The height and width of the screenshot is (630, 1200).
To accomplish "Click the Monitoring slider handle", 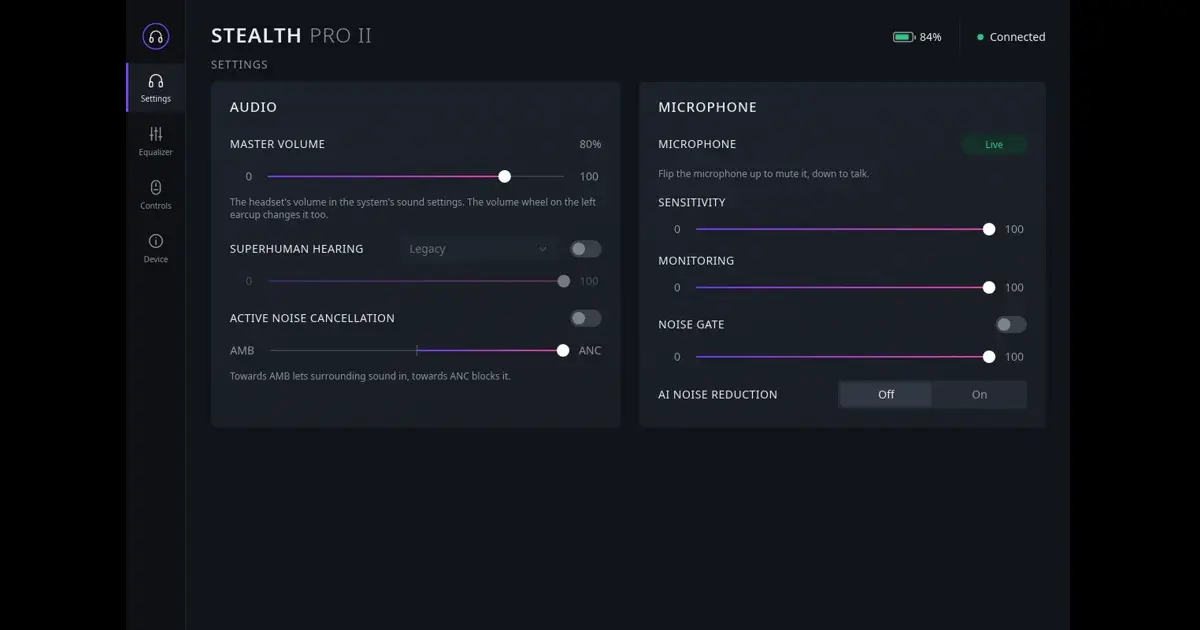I will (989, 287).
